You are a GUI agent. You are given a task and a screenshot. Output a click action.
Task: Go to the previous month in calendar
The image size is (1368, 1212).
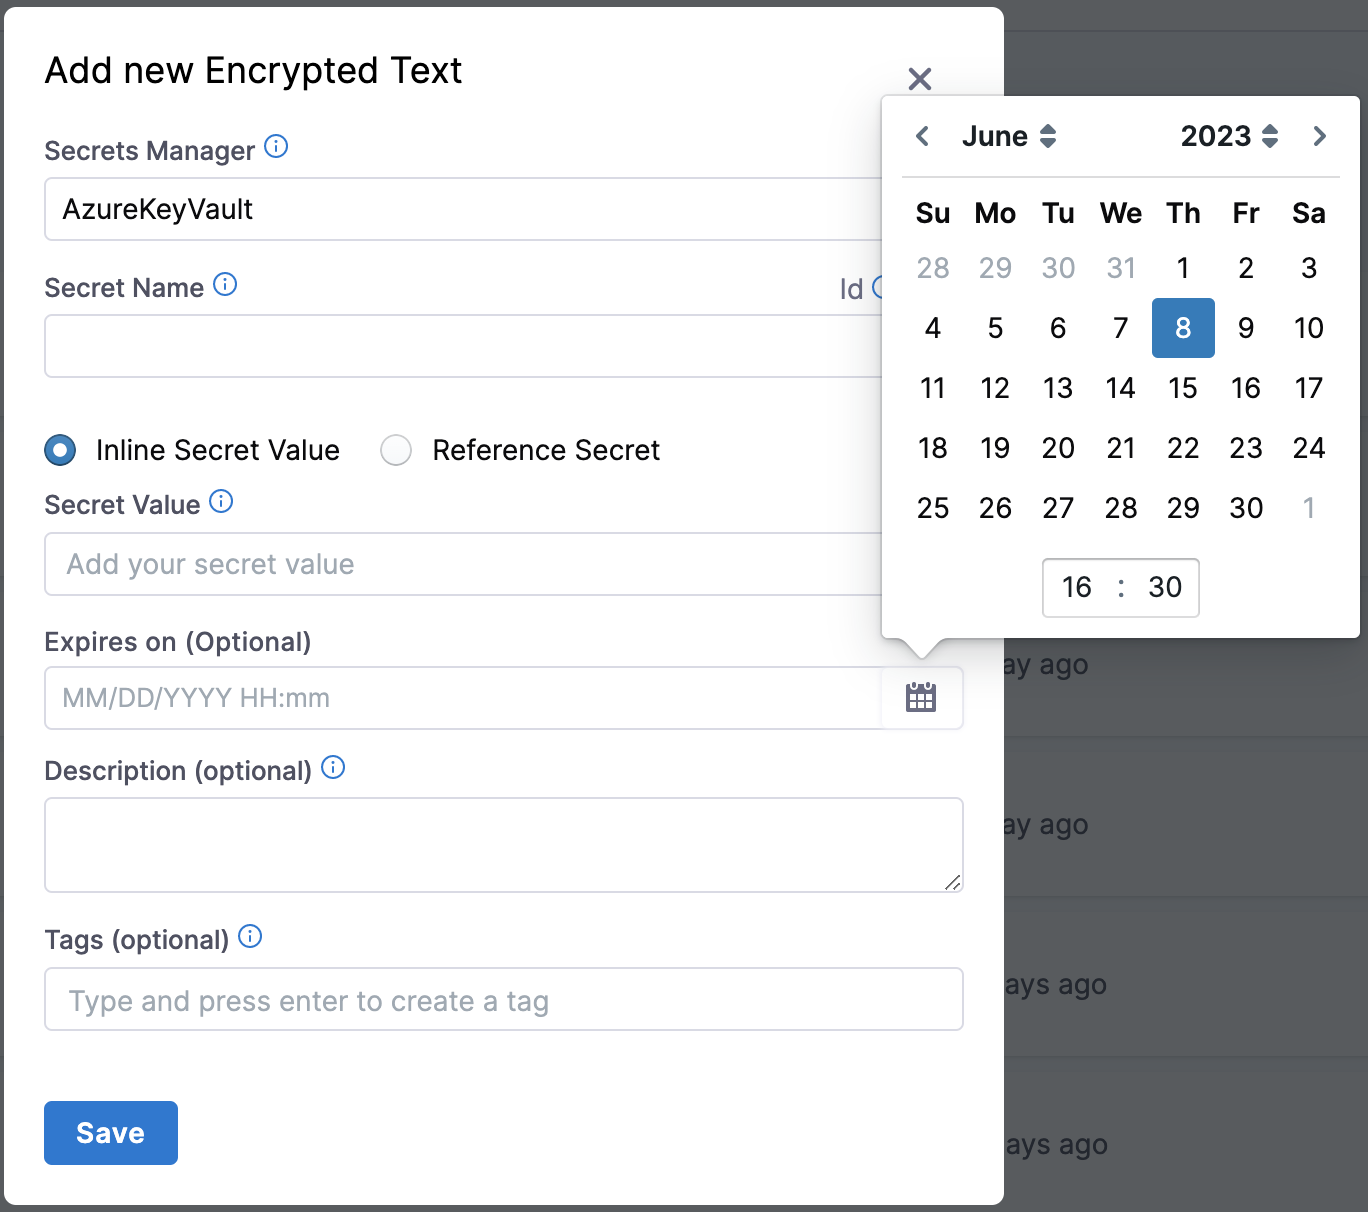(x=921, y=136)
